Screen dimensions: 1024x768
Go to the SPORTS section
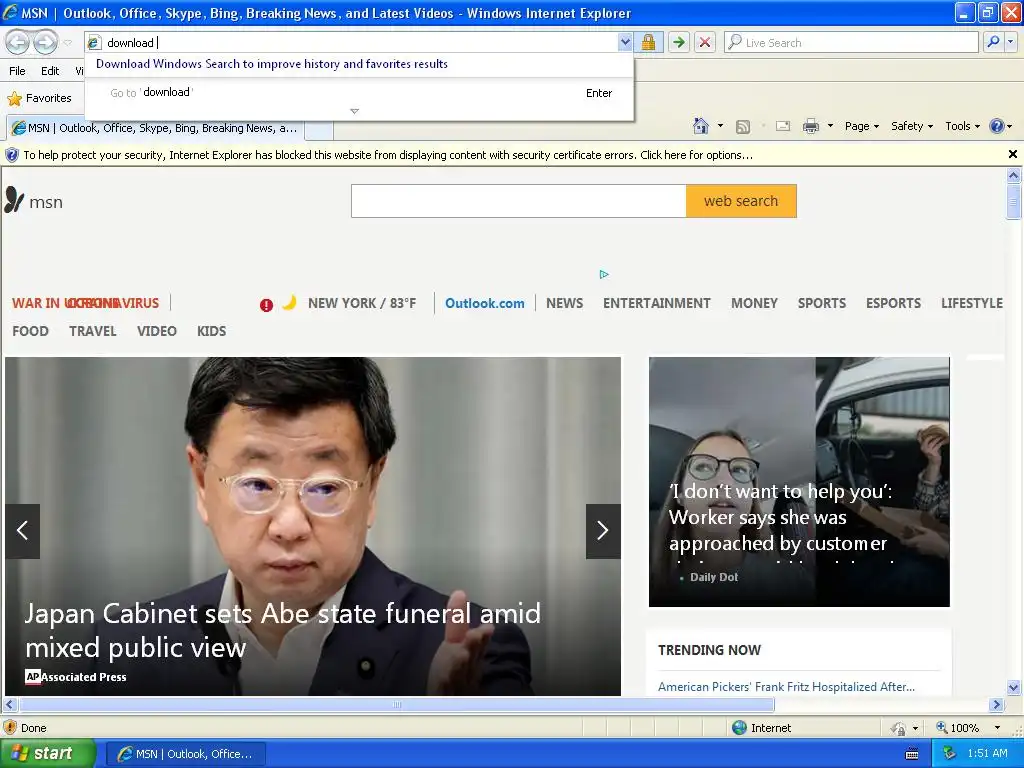tap(822, 303)
